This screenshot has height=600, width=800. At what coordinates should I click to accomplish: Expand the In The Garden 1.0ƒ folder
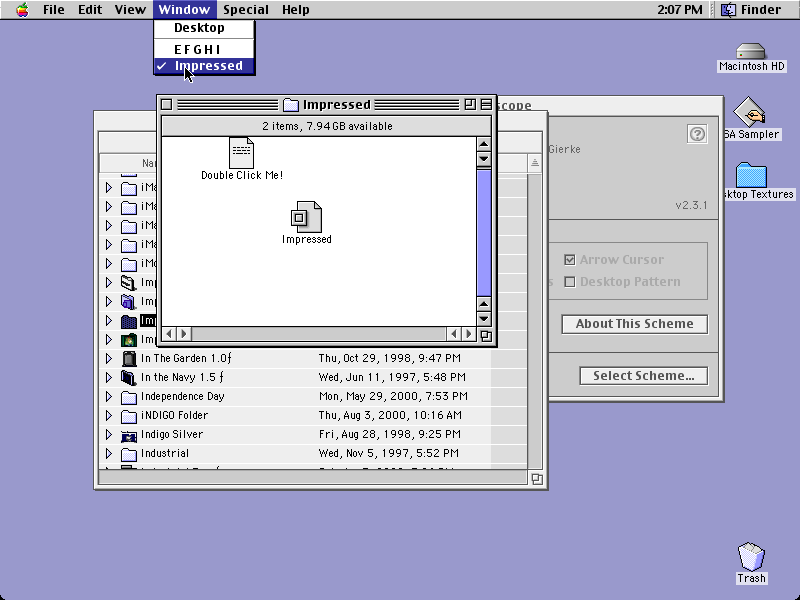click(x=109, y=358)
